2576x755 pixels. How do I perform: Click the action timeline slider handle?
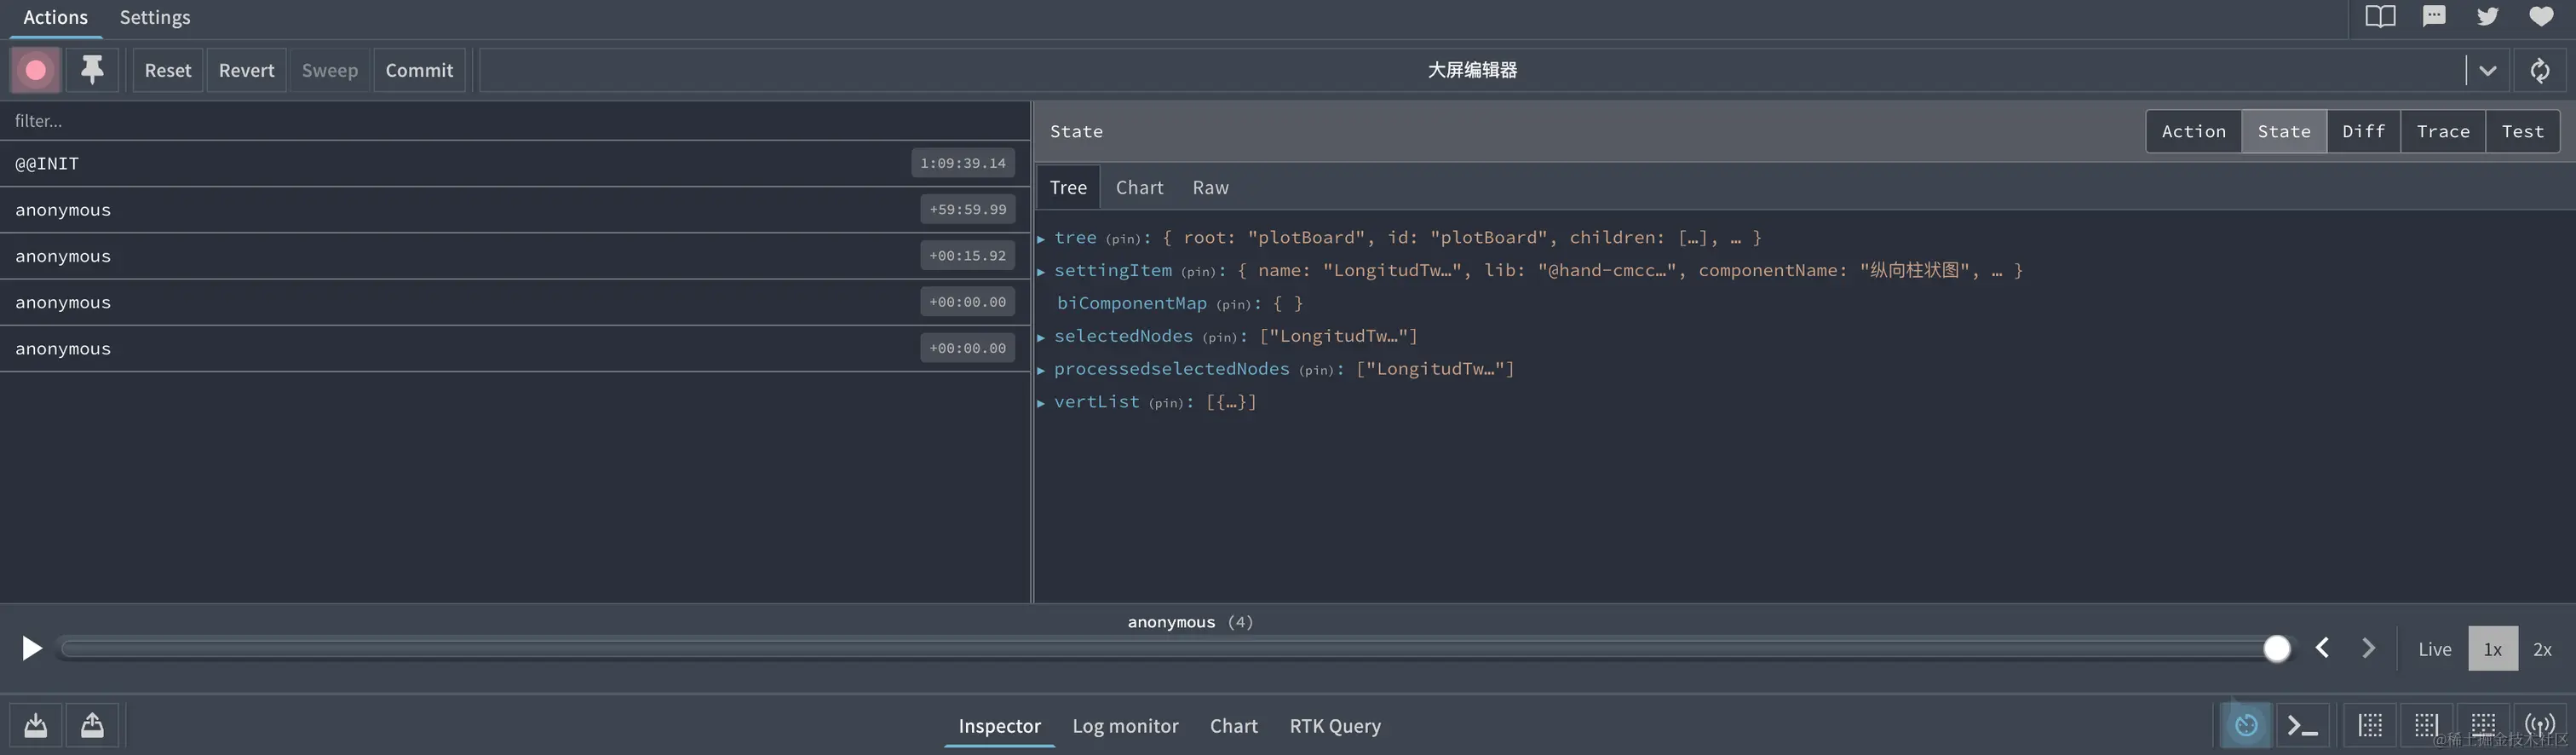pyautogui.click(x=2277, y=649)
